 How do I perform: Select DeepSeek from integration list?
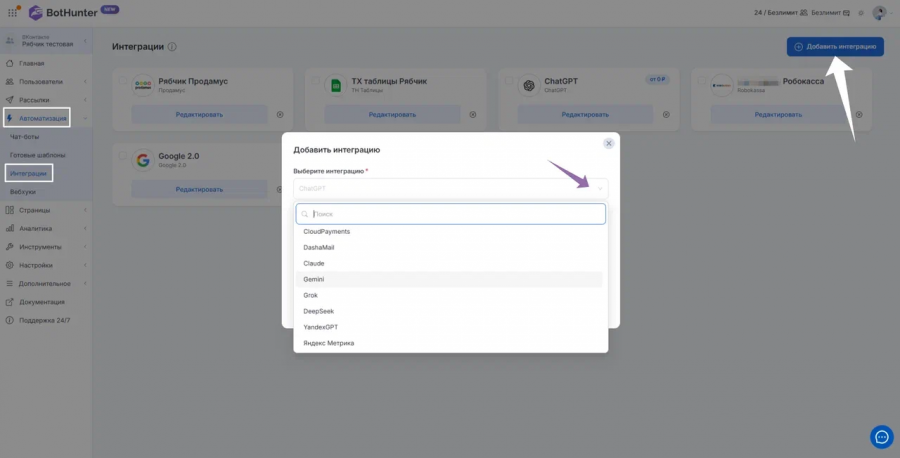(449, 311)
